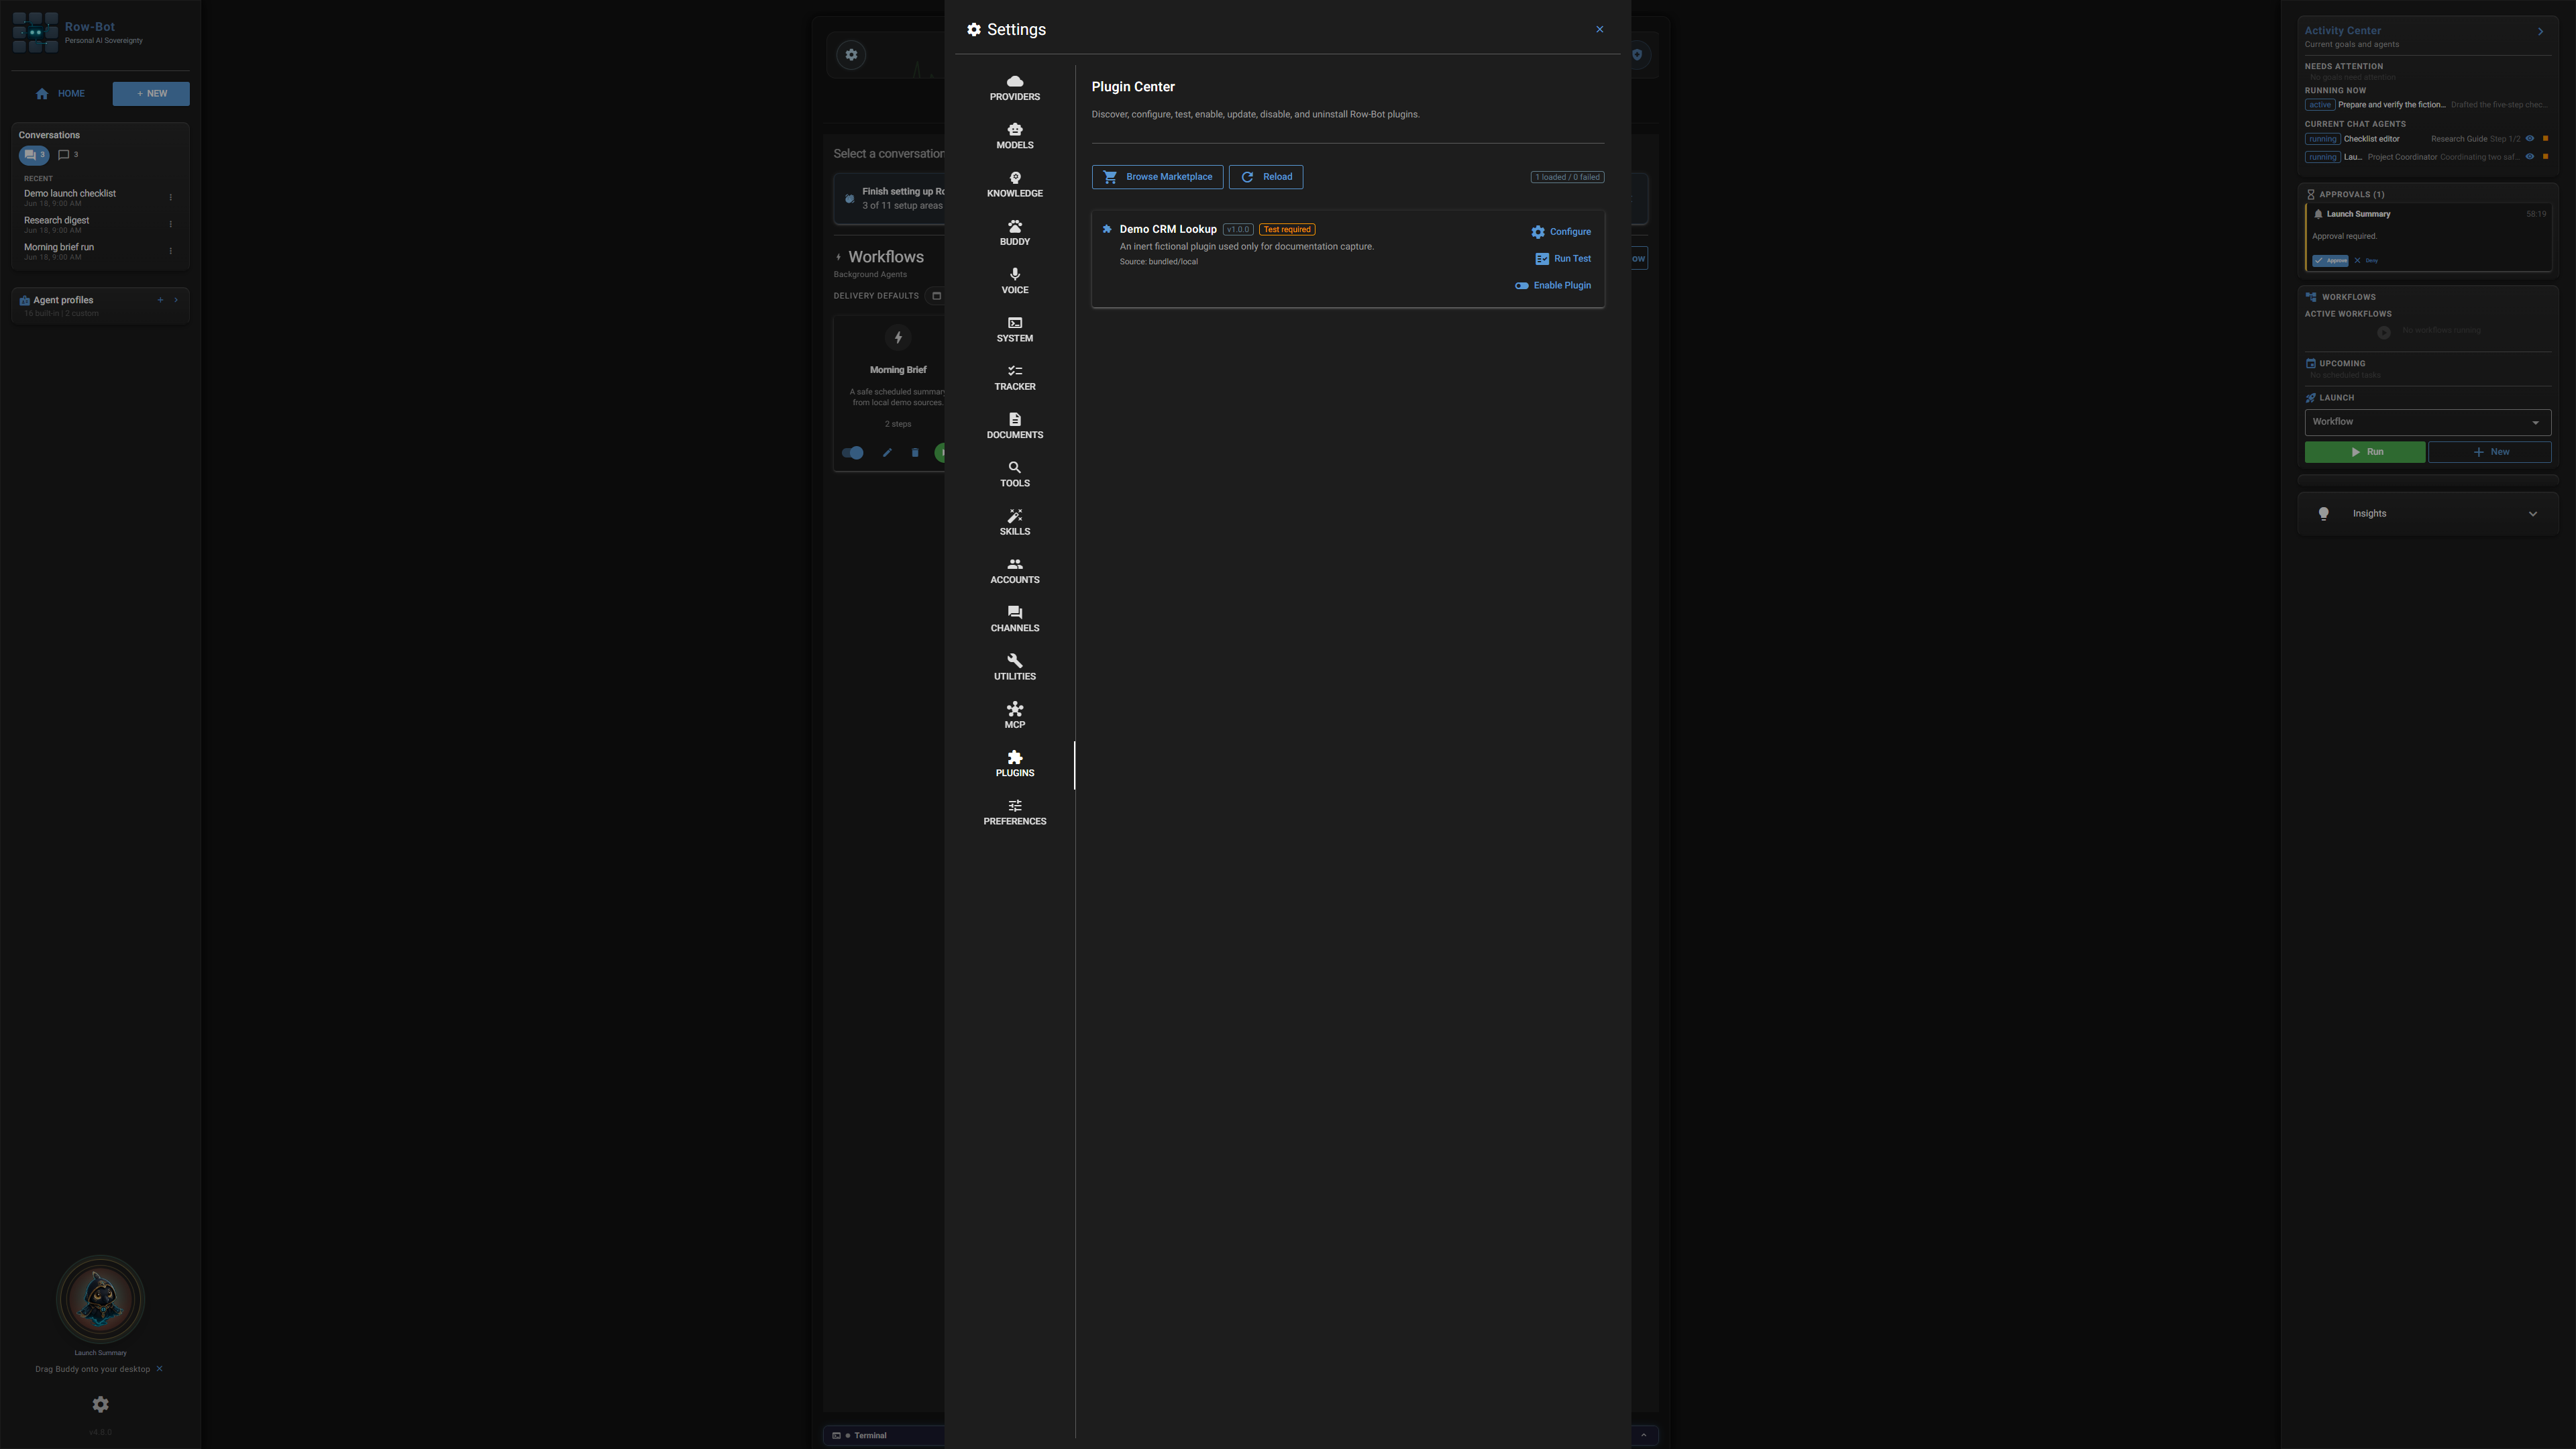Open options menu for Research digest

coord(171,225)
